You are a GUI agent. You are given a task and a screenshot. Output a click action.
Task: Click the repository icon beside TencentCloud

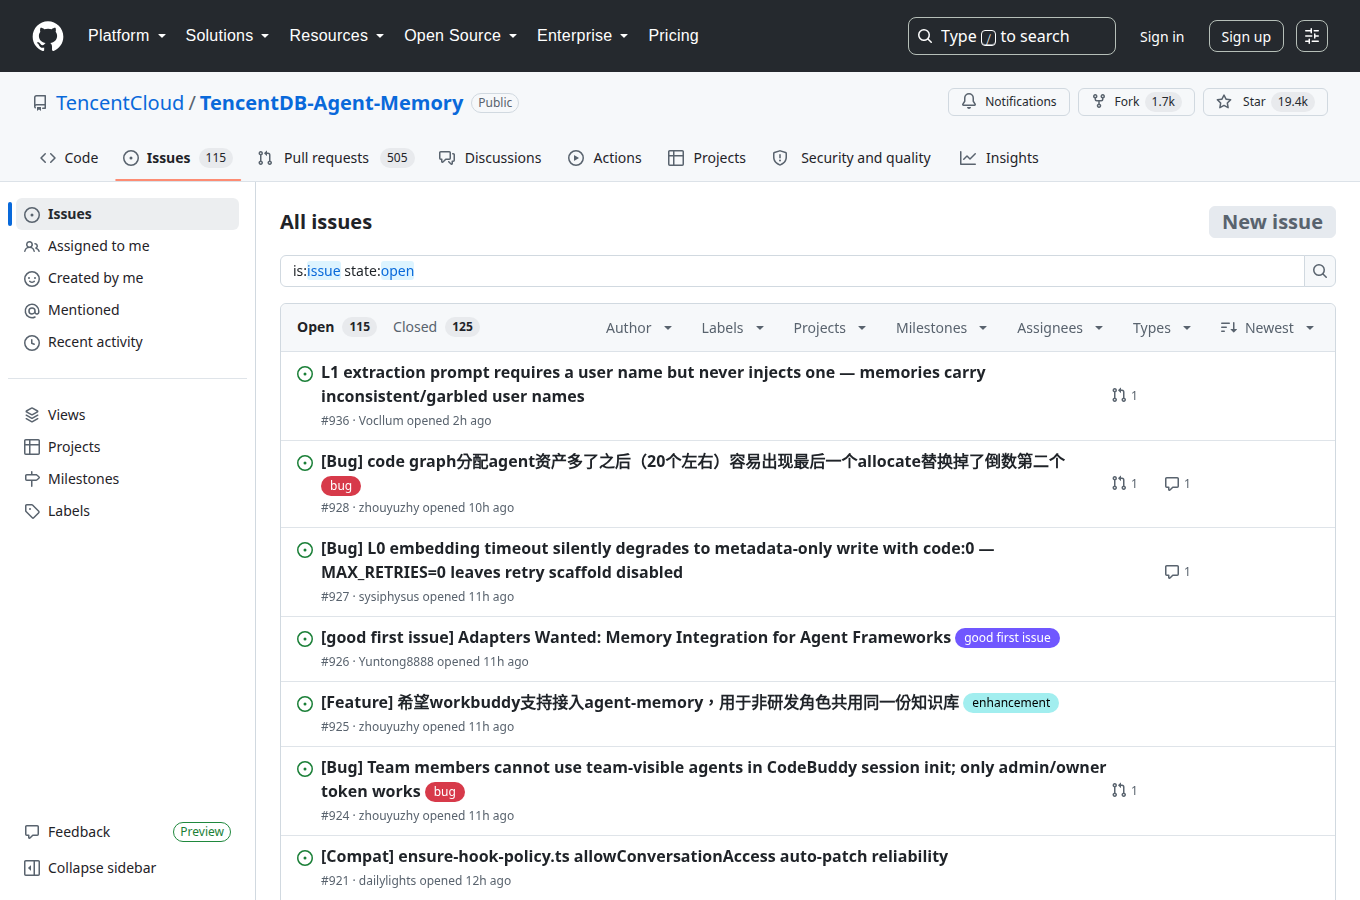[x=40, y=103]
